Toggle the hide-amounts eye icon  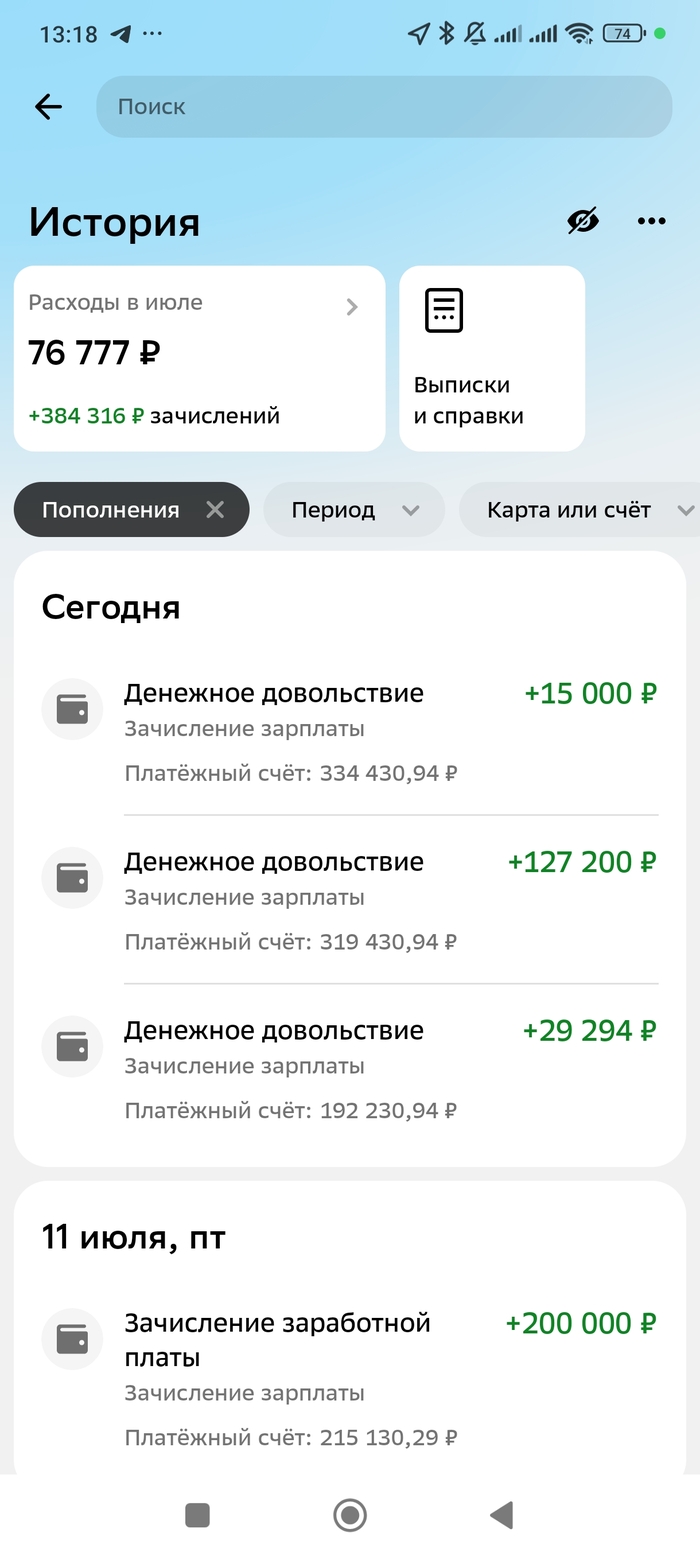pos(583,221)
